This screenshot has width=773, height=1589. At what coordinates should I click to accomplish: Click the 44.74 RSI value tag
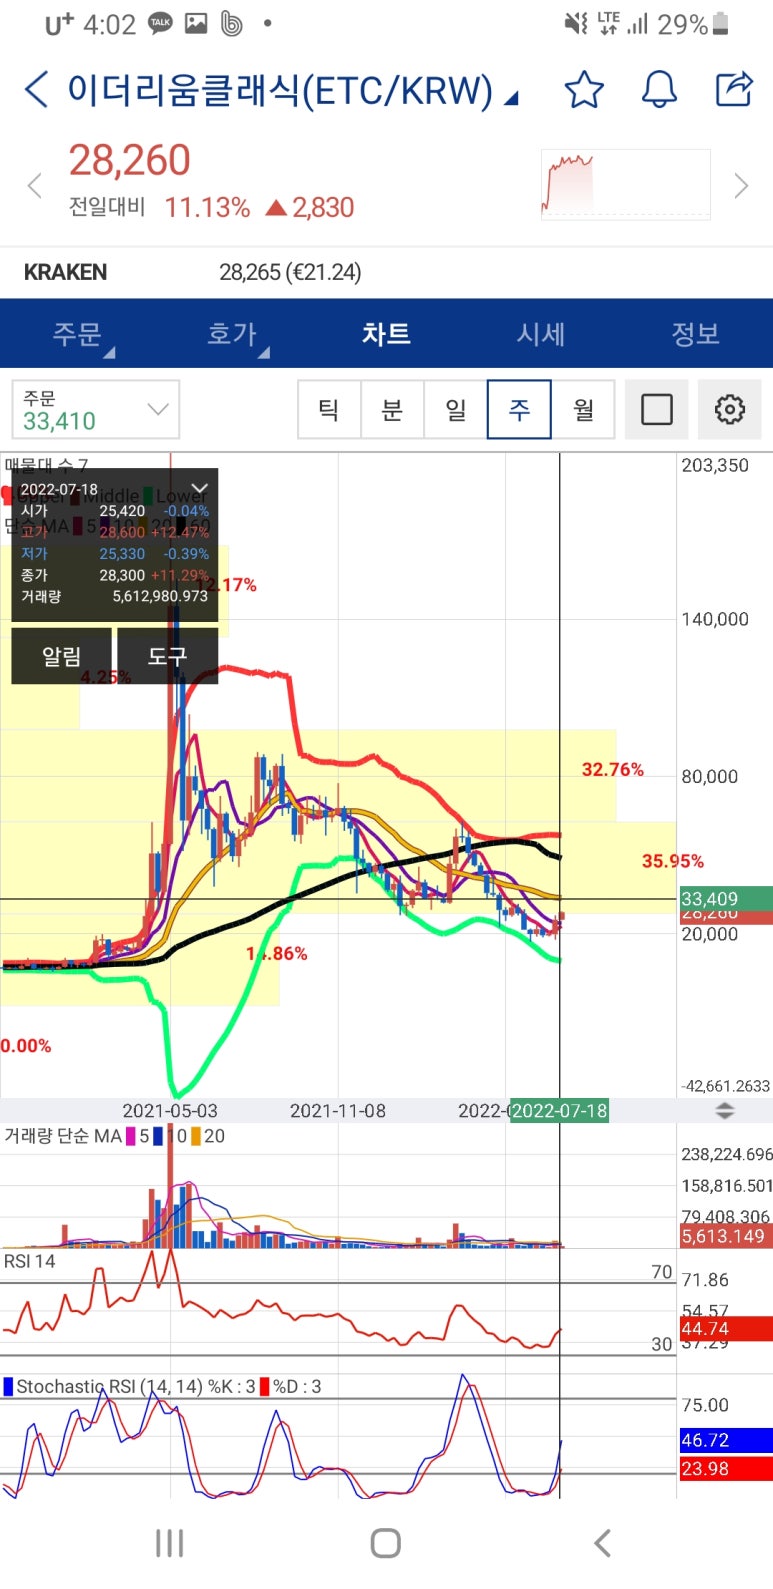(x=726, y=1329)
